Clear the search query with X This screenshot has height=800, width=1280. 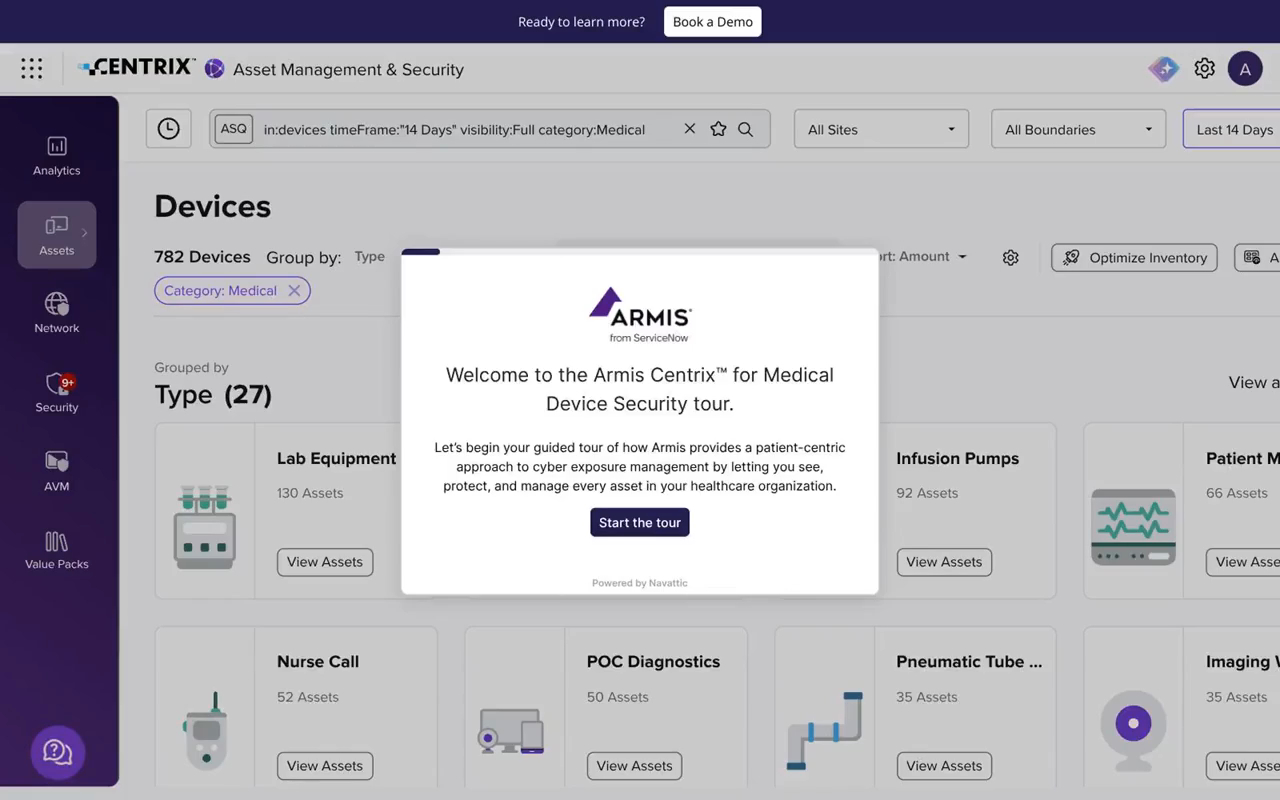tap(690, 129)
